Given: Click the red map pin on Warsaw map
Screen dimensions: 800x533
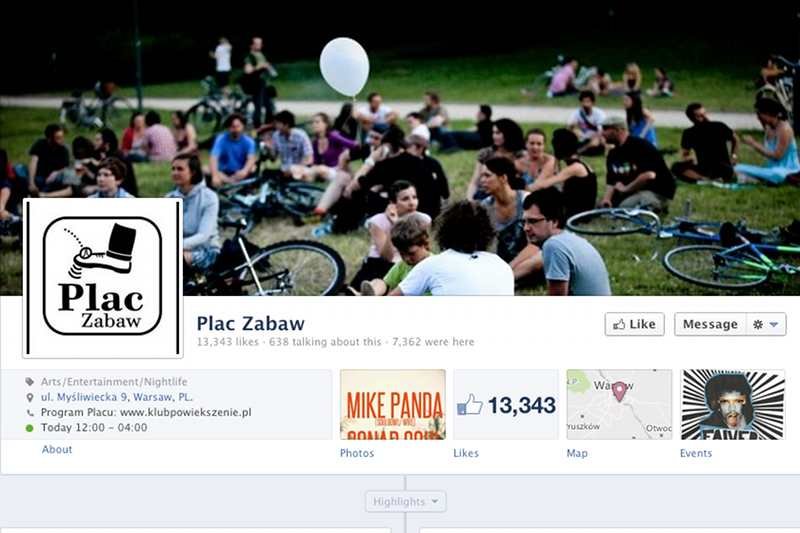Looking at the screenshot, I should pos(619,391).
